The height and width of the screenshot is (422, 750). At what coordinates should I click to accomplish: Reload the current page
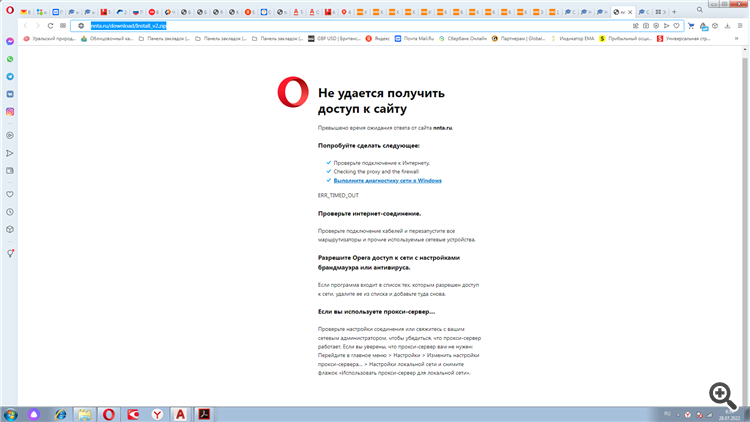point(50,26)
